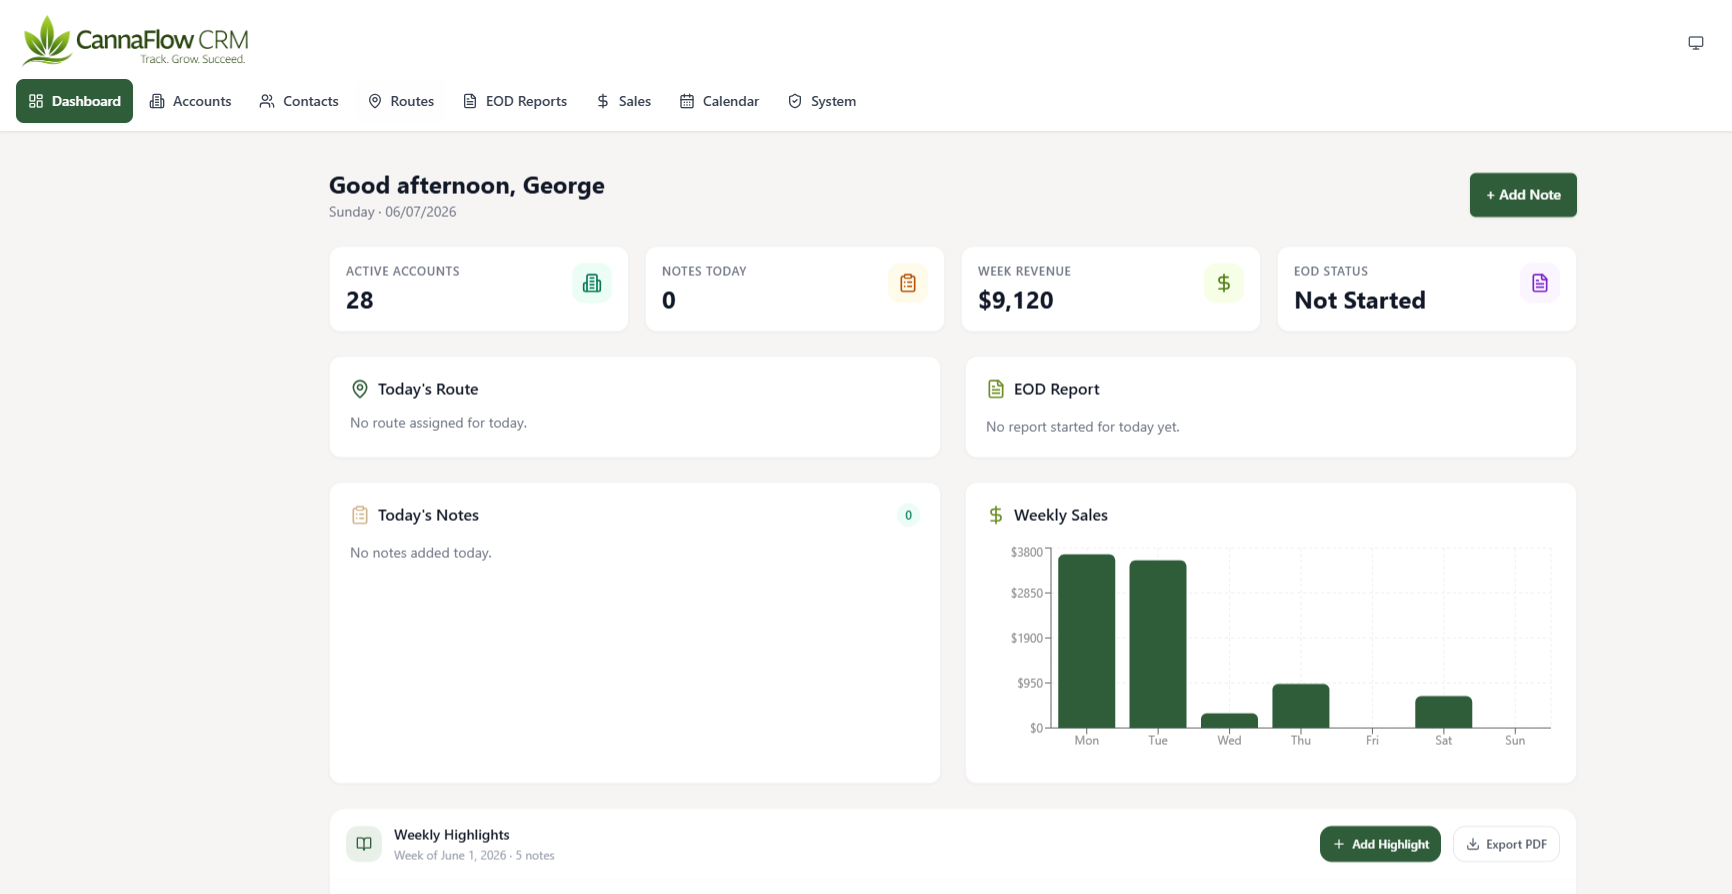This screenshot has width=1732, height=894.
Task: Go to the Sales tab
Action: click(624, 101)
